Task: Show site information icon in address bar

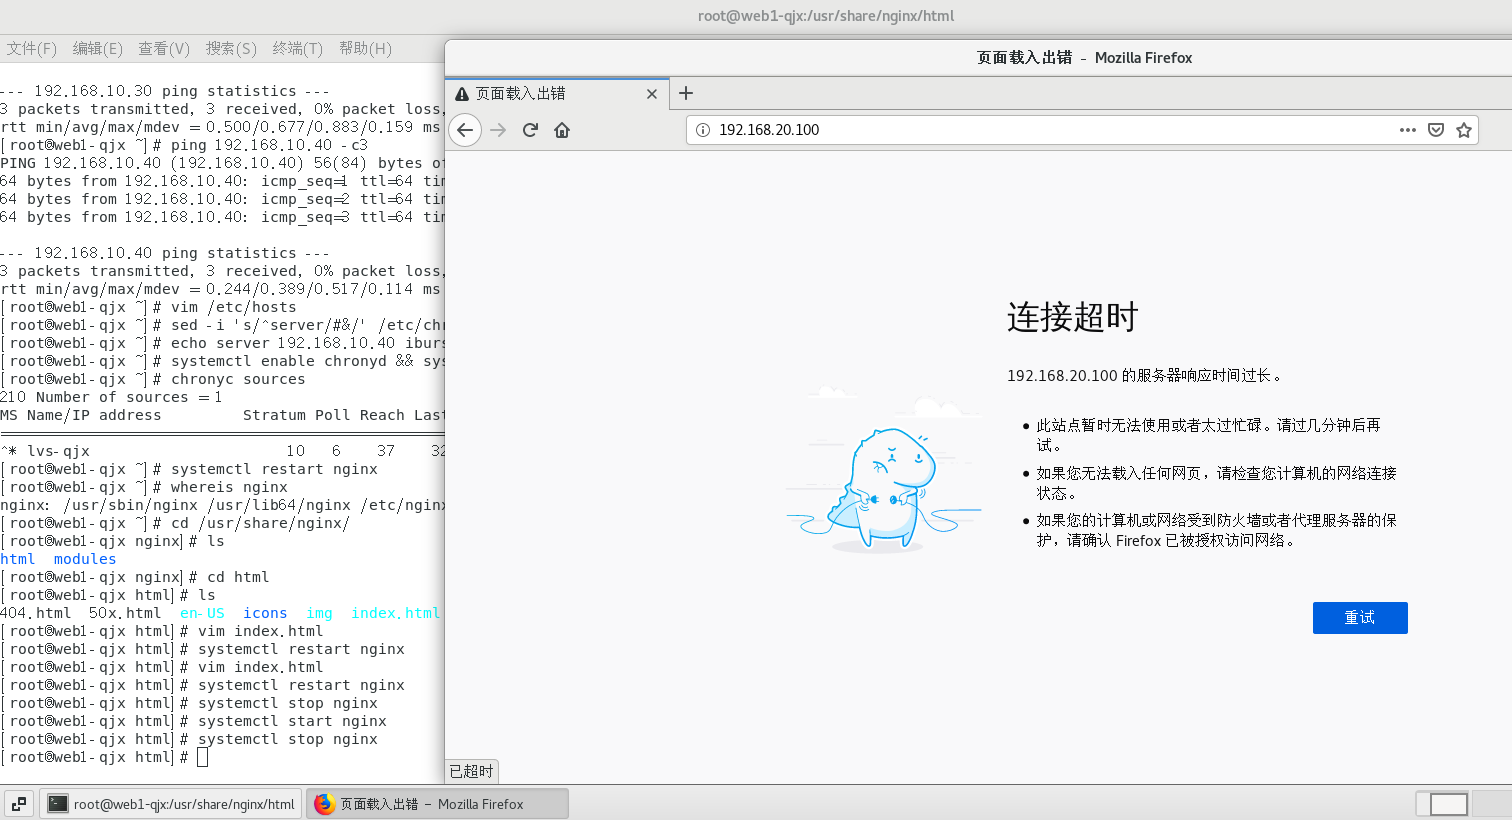Action: point(703,130)
